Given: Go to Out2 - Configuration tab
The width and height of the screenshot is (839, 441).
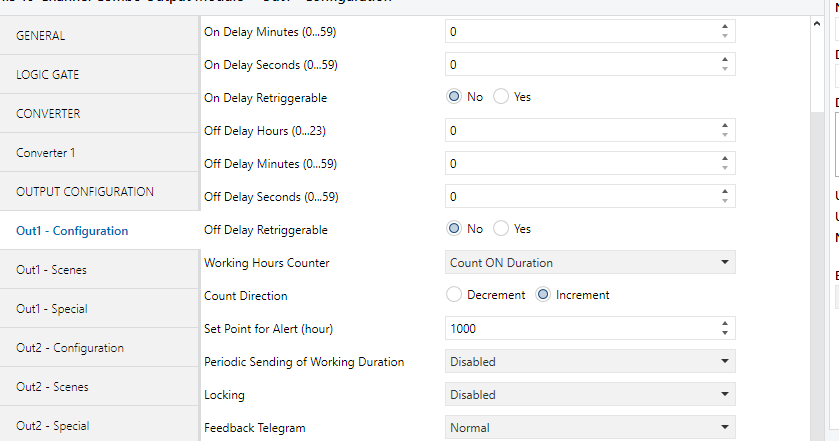Looking at the screenshot, I should pyautogui.click(x=100, y=348).
